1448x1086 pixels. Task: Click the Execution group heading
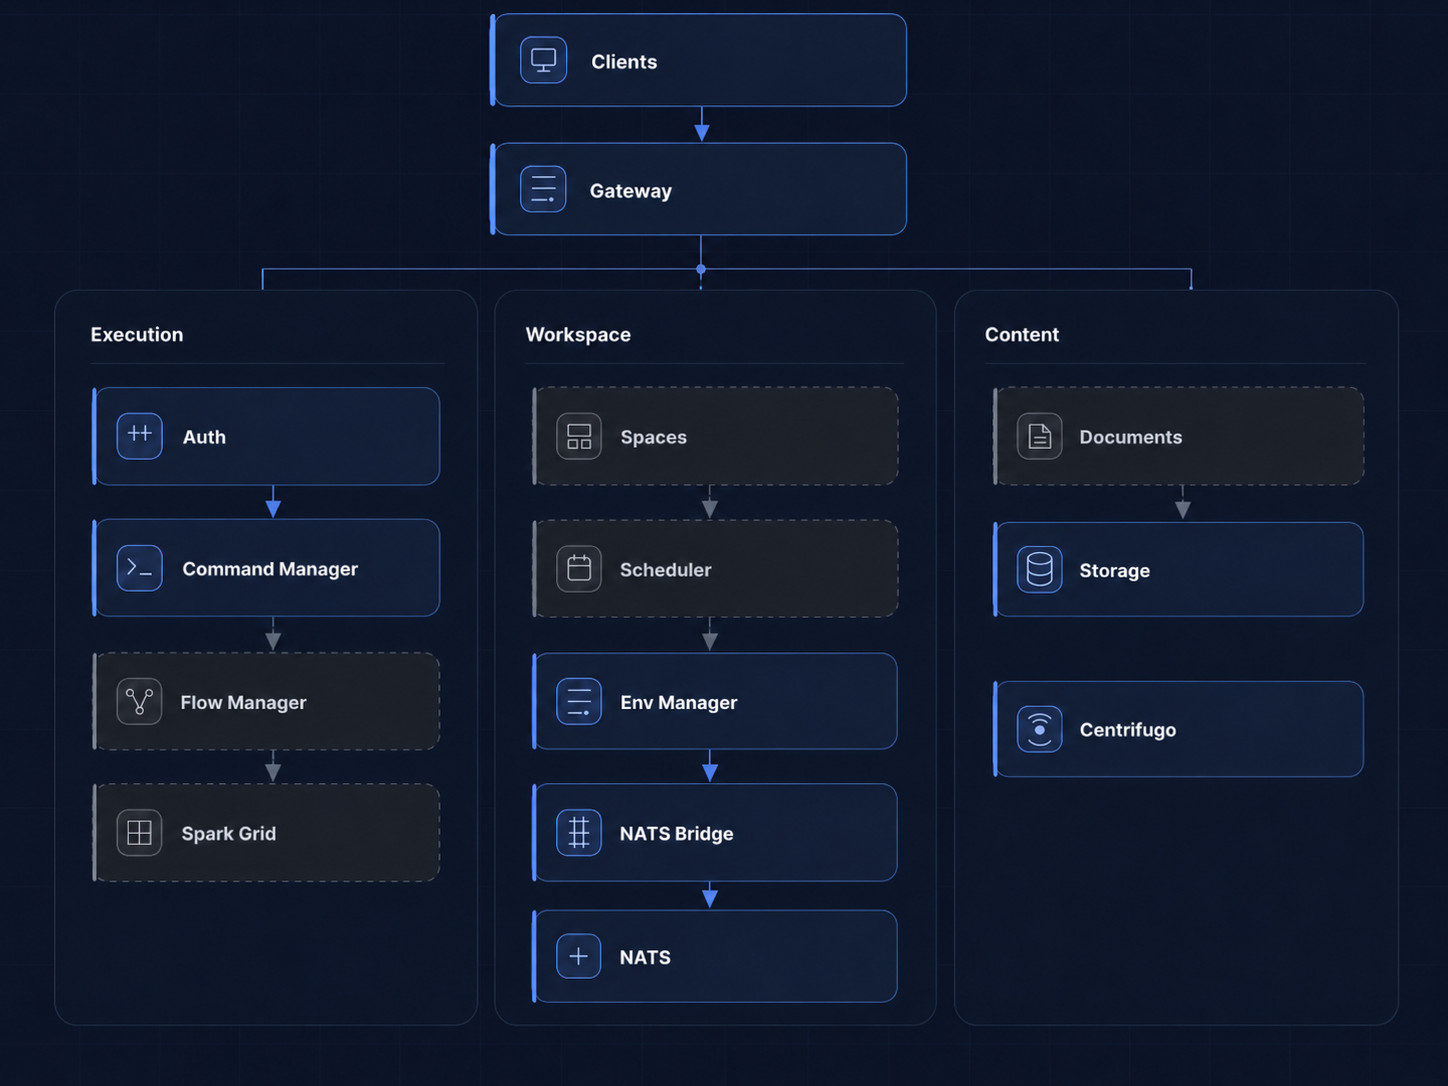[x=137, y=334]
